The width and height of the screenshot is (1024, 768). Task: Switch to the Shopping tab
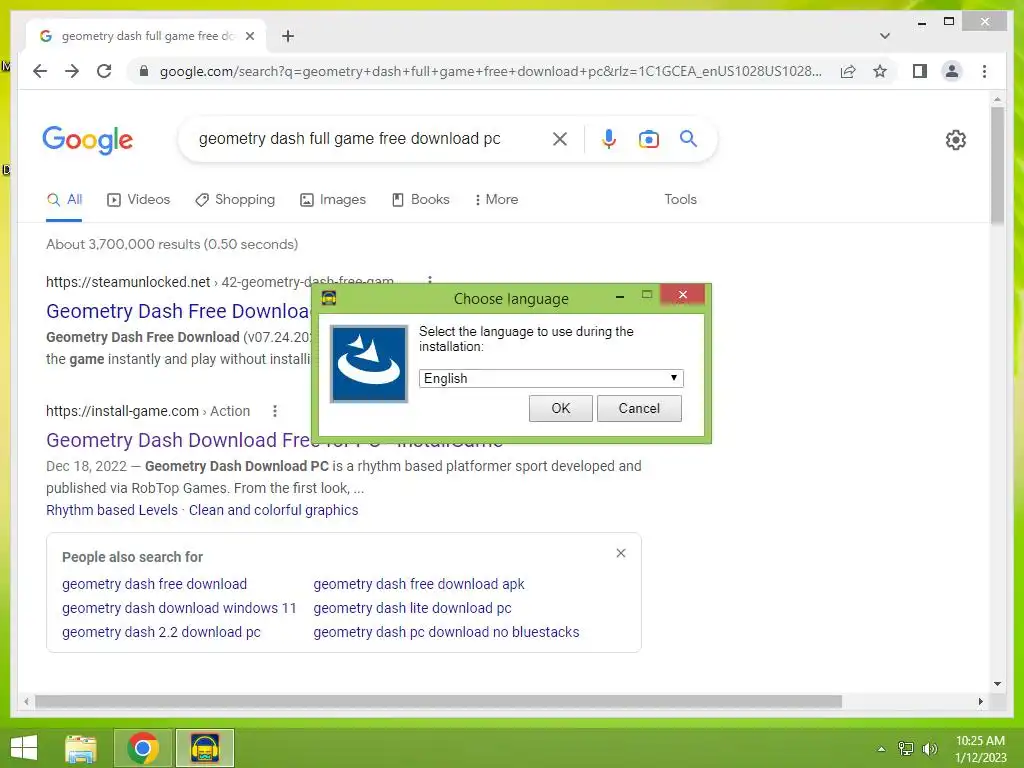coord(235,200)
